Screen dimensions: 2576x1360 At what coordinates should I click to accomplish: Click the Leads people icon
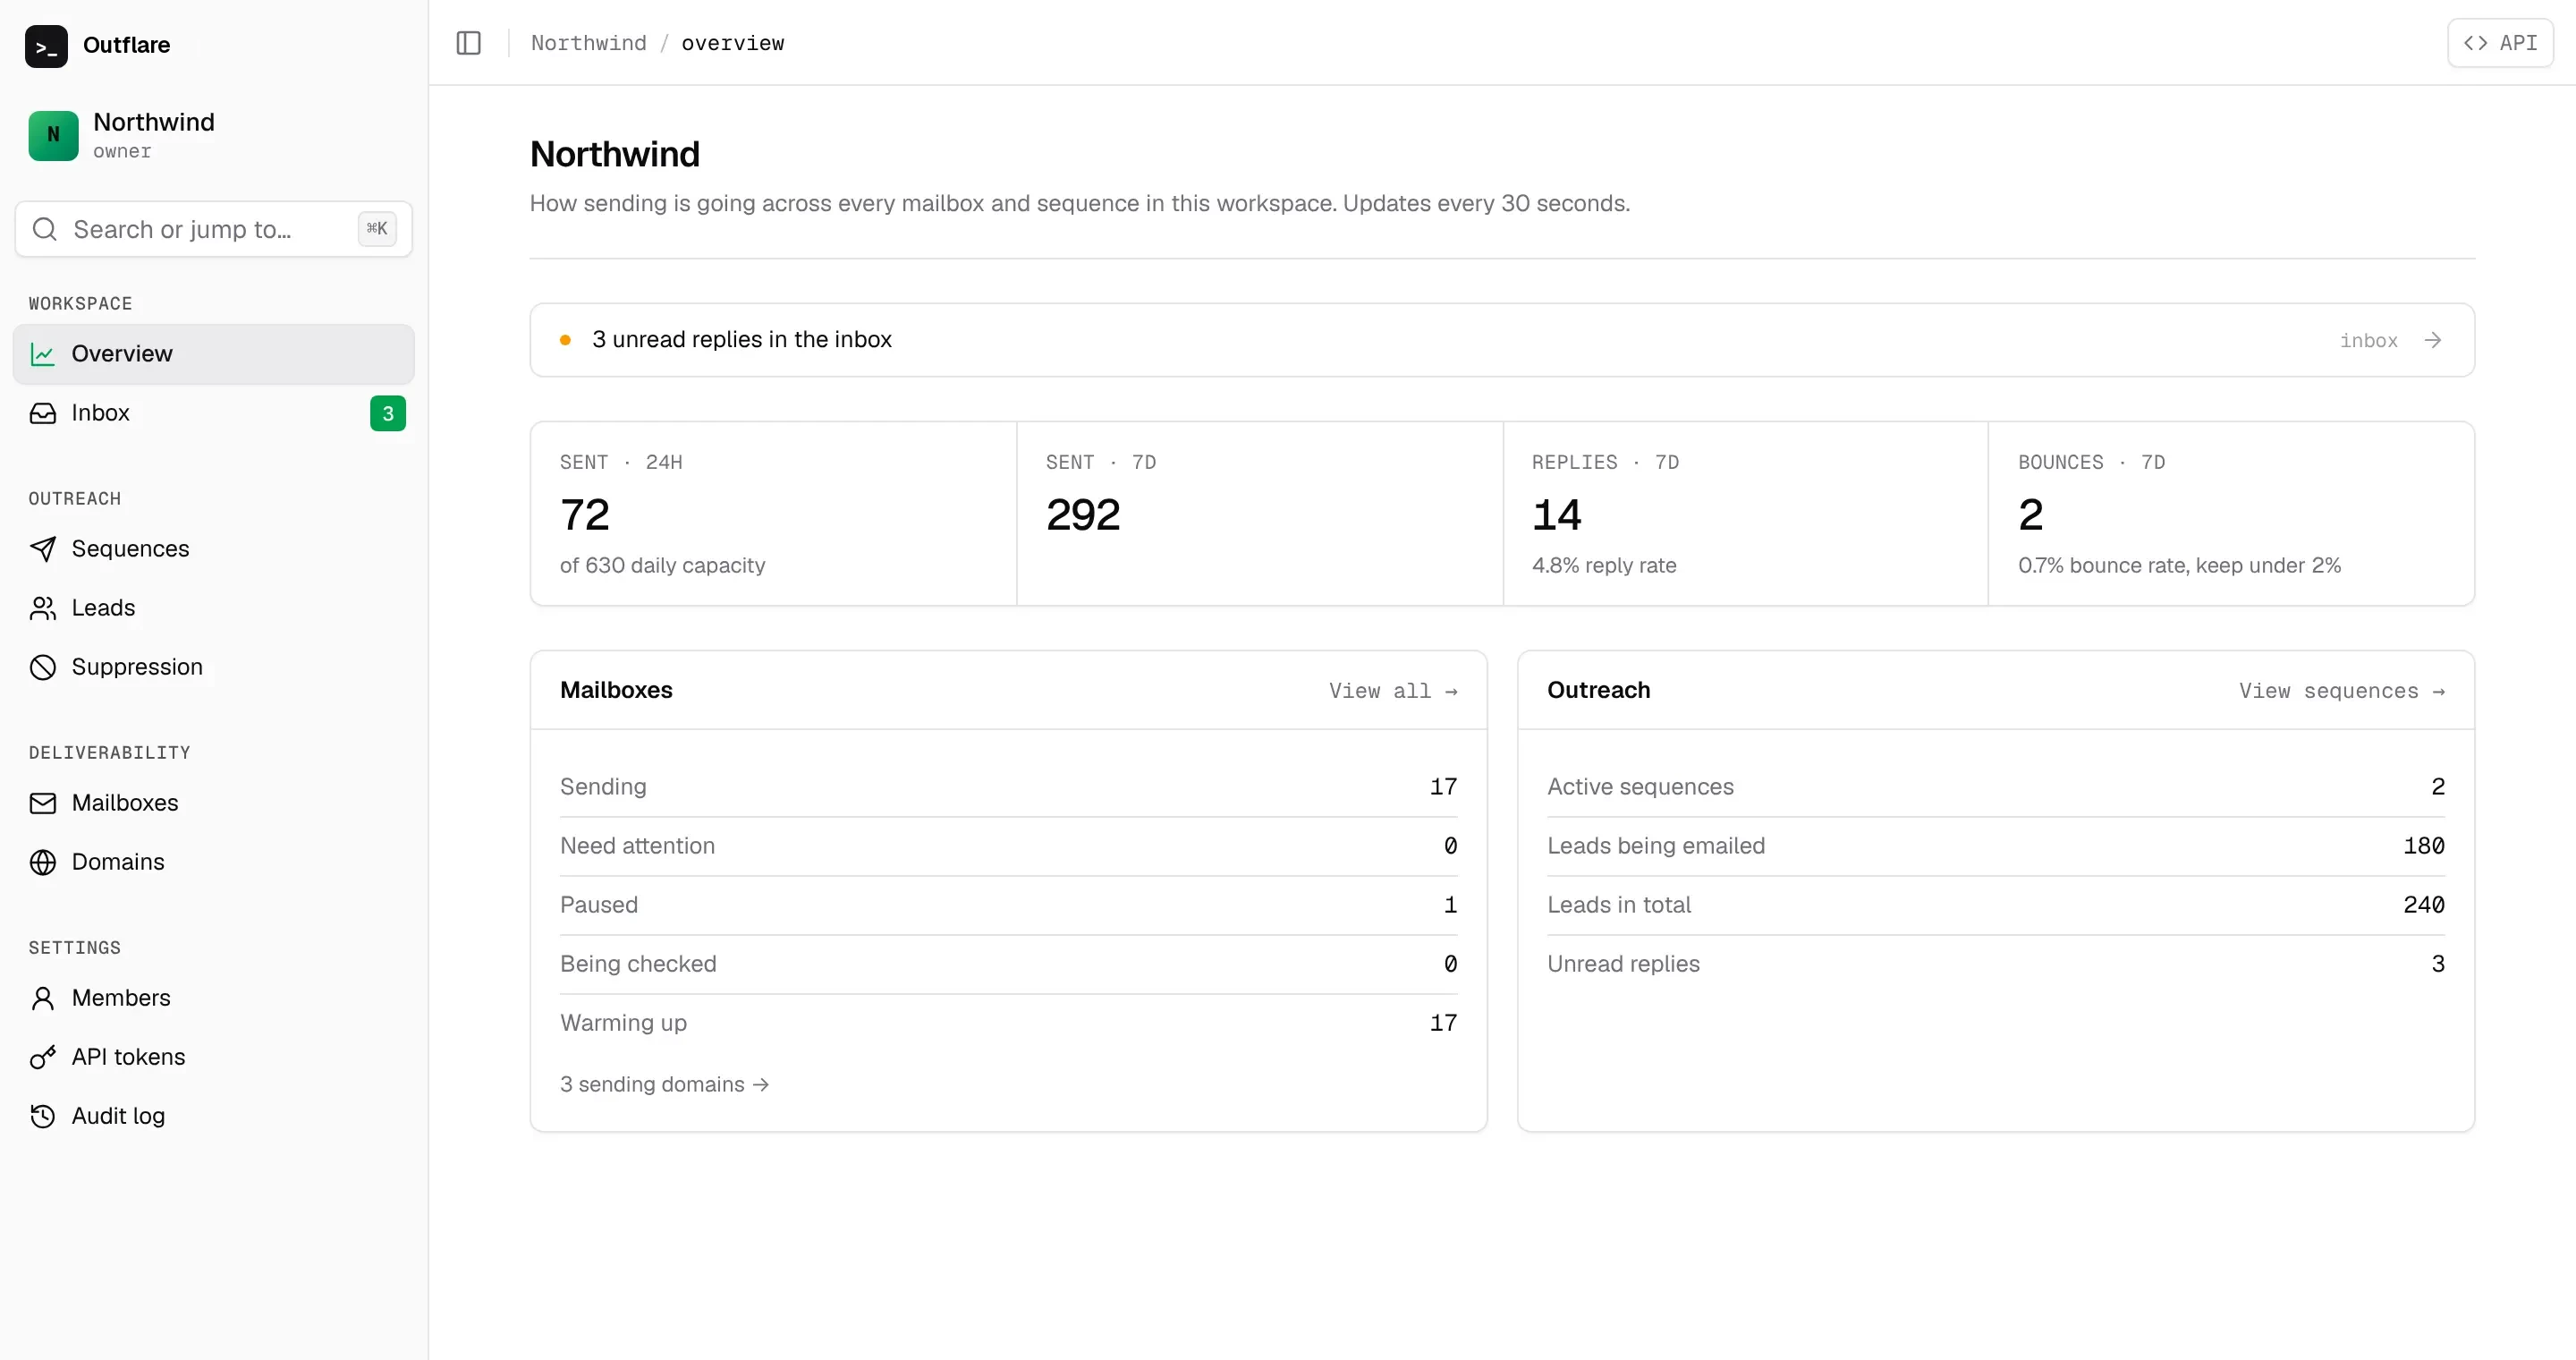coord(43,608)
